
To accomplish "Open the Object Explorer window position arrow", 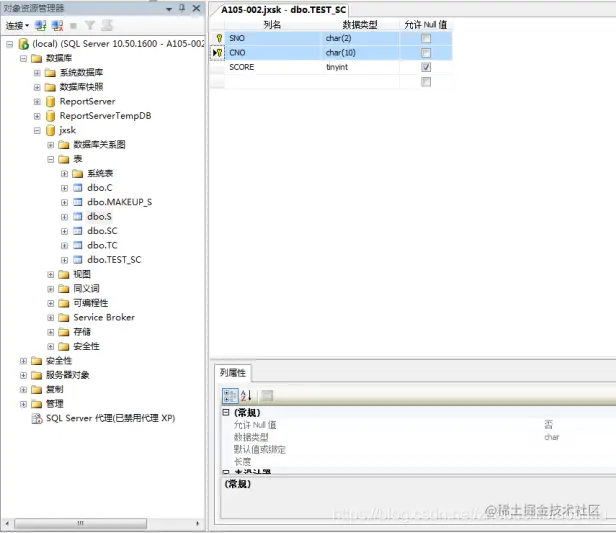I will tap(169, 9).
